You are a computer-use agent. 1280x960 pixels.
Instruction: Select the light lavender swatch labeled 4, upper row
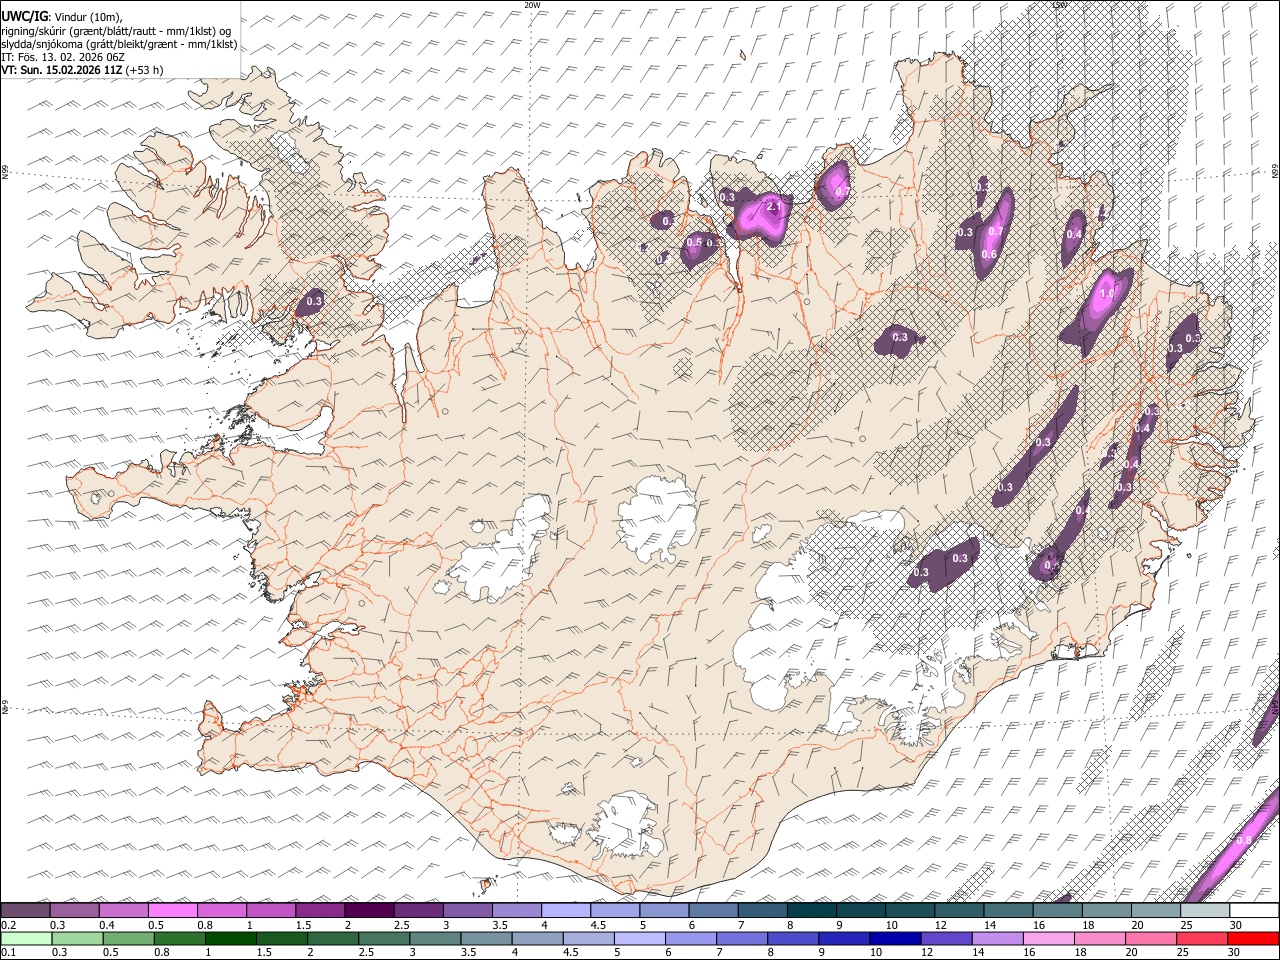click(566, 910)
